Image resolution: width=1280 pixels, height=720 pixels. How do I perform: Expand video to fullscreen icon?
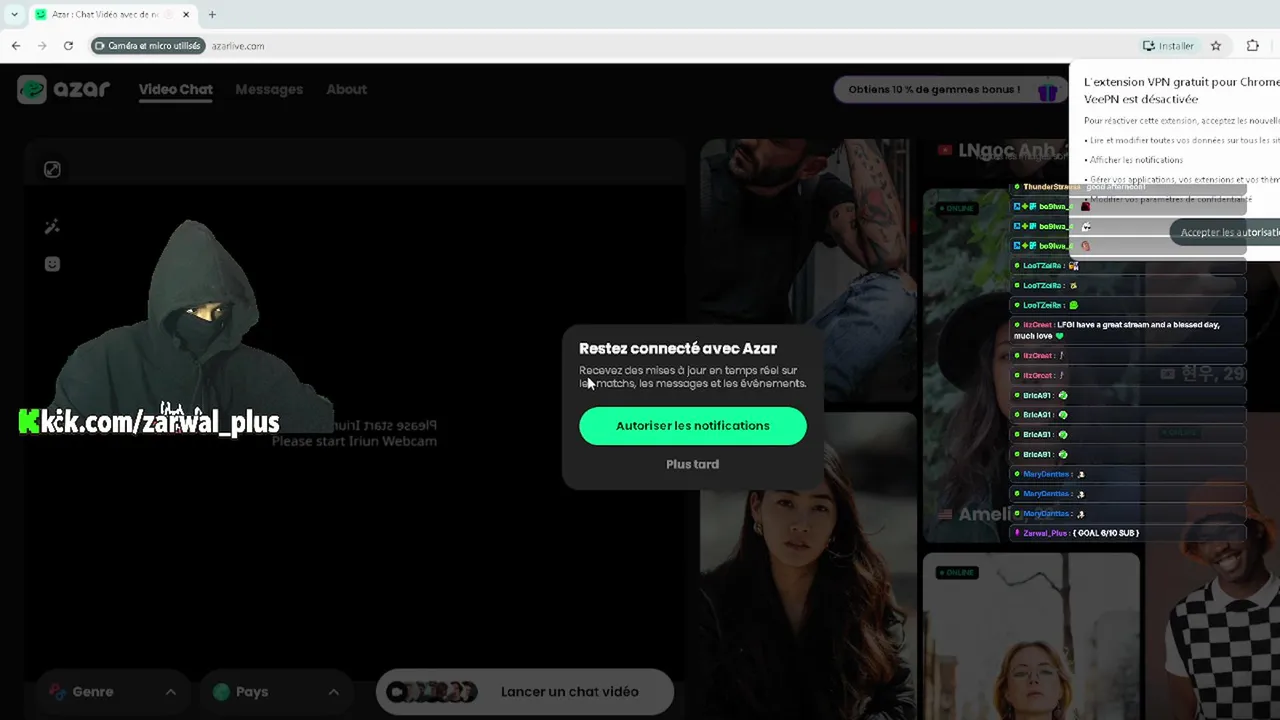[x=52, y=170]
